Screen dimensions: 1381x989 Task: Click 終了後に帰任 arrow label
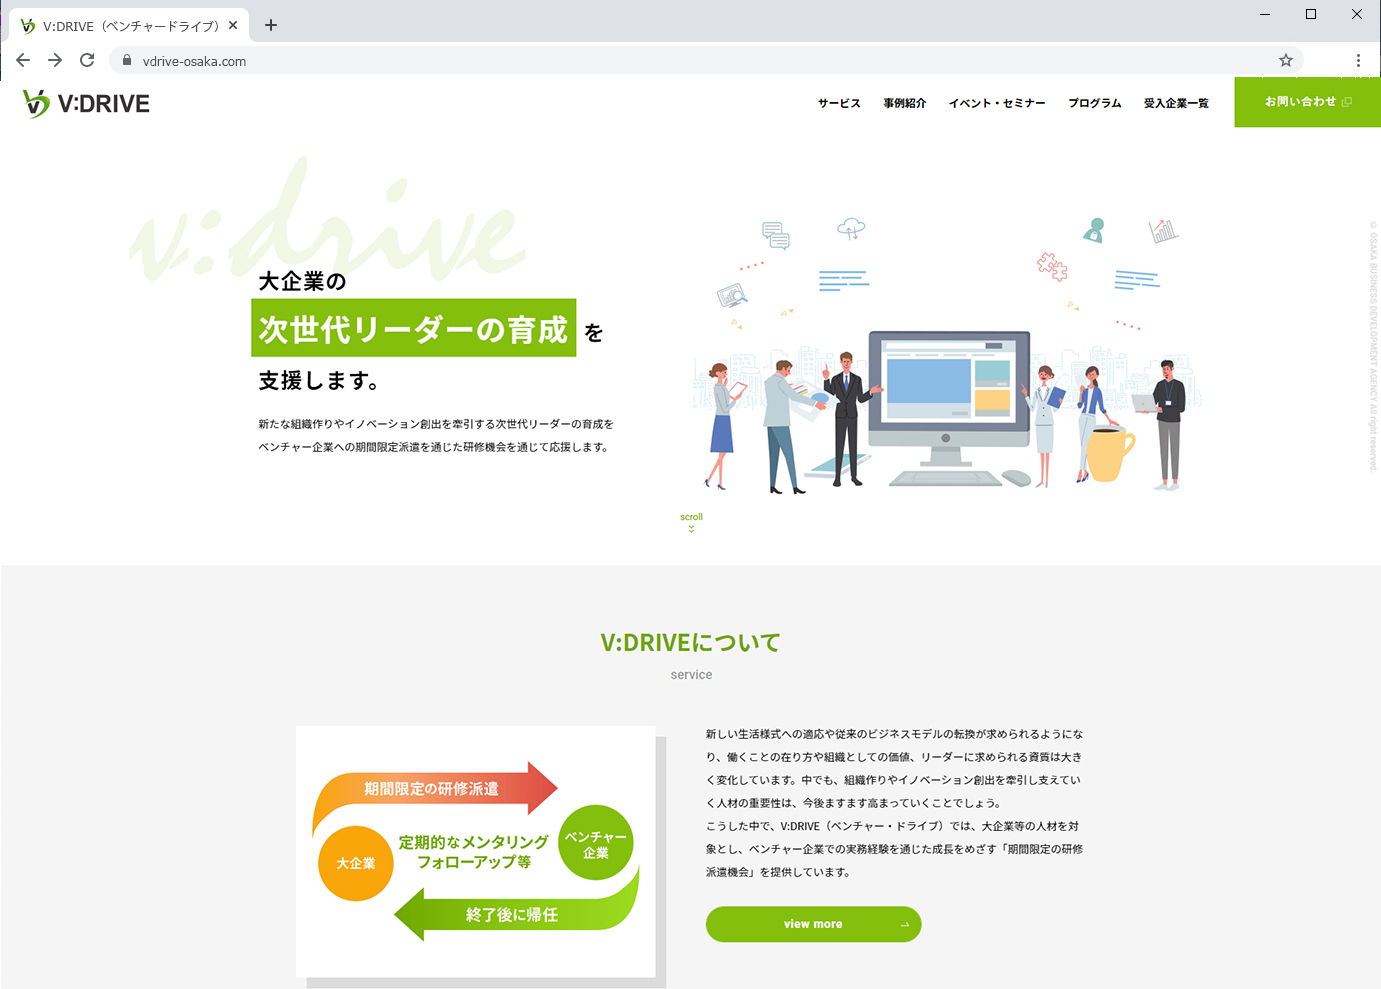(512, 914)
